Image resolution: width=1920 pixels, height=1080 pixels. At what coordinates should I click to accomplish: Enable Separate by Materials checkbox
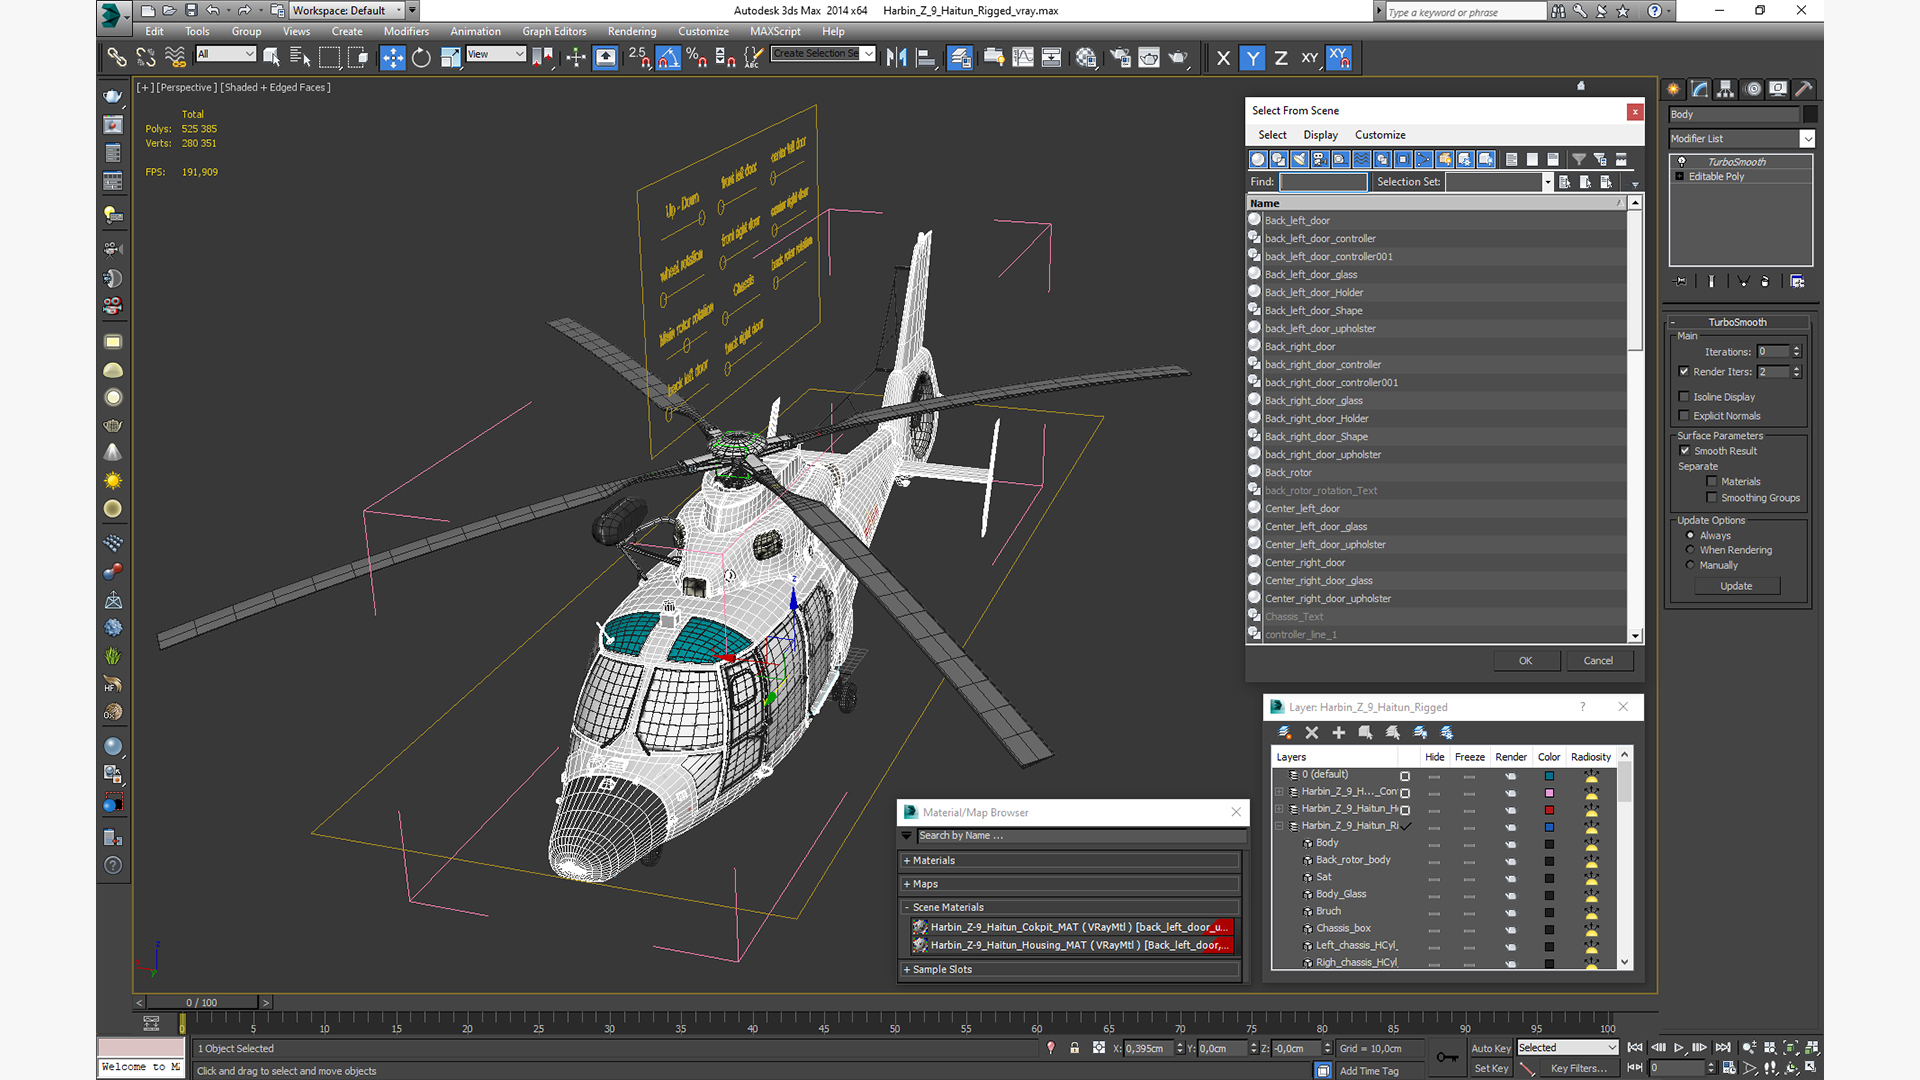[1712, 482]
